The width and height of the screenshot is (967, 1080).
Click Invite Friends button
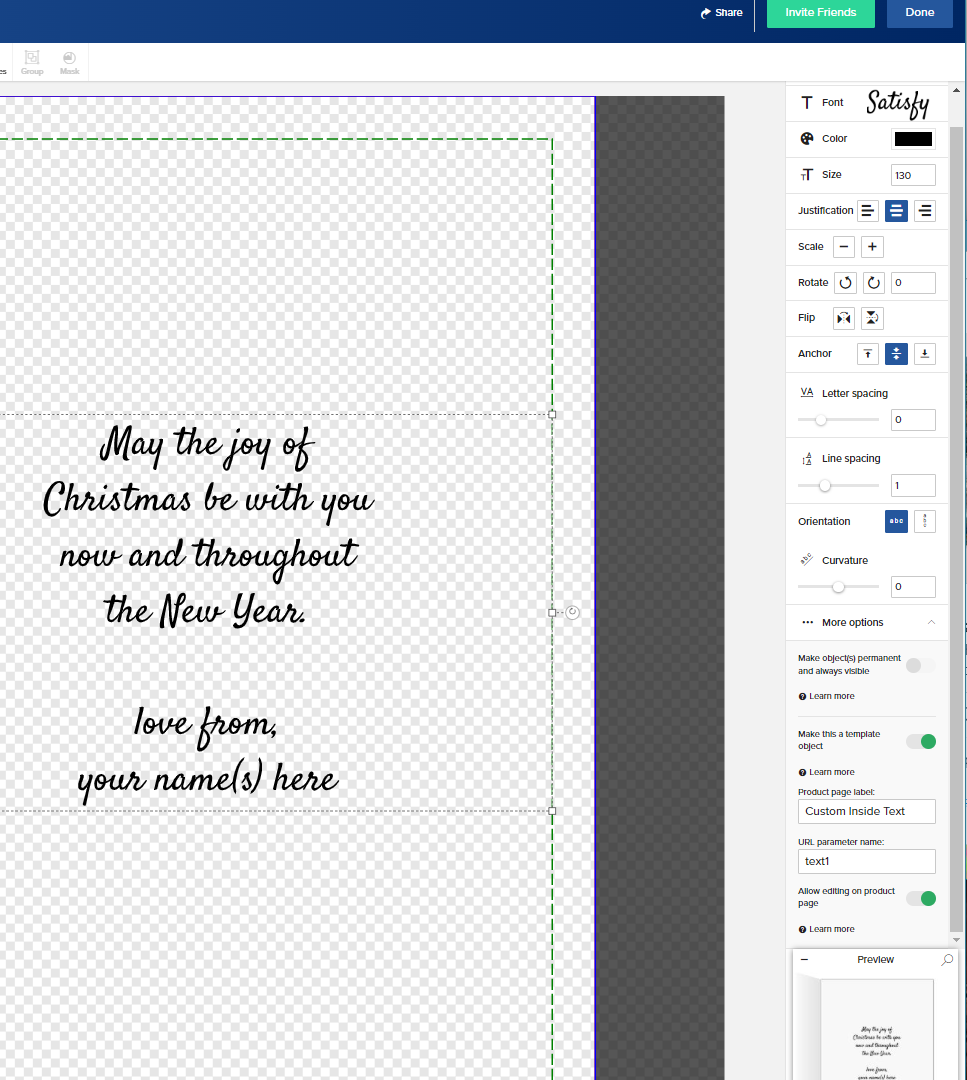click(x=821, y=13)
